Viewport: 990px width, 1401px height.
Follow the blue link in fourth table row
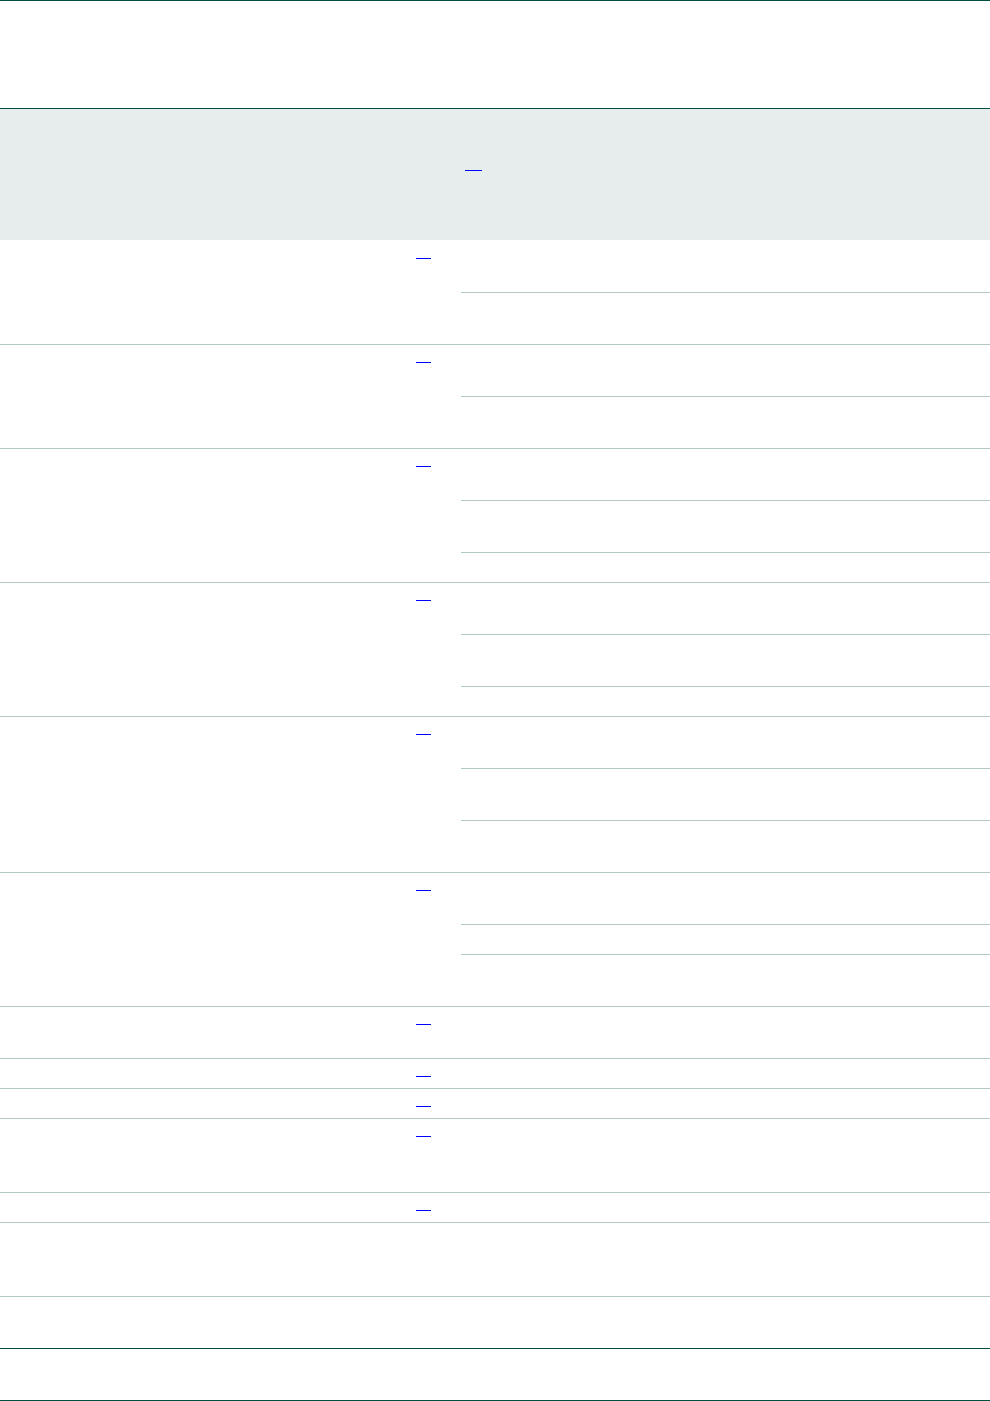coord(422,599)
